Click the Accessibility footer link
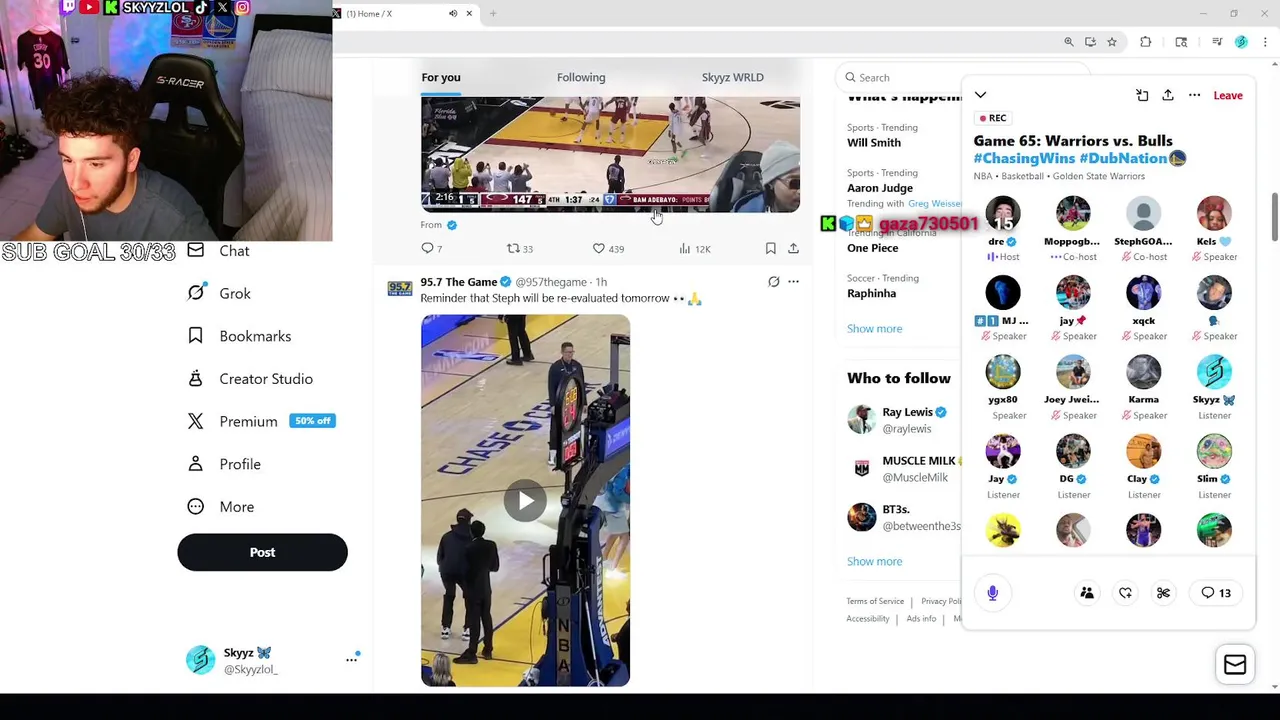 tap(868, 619)
